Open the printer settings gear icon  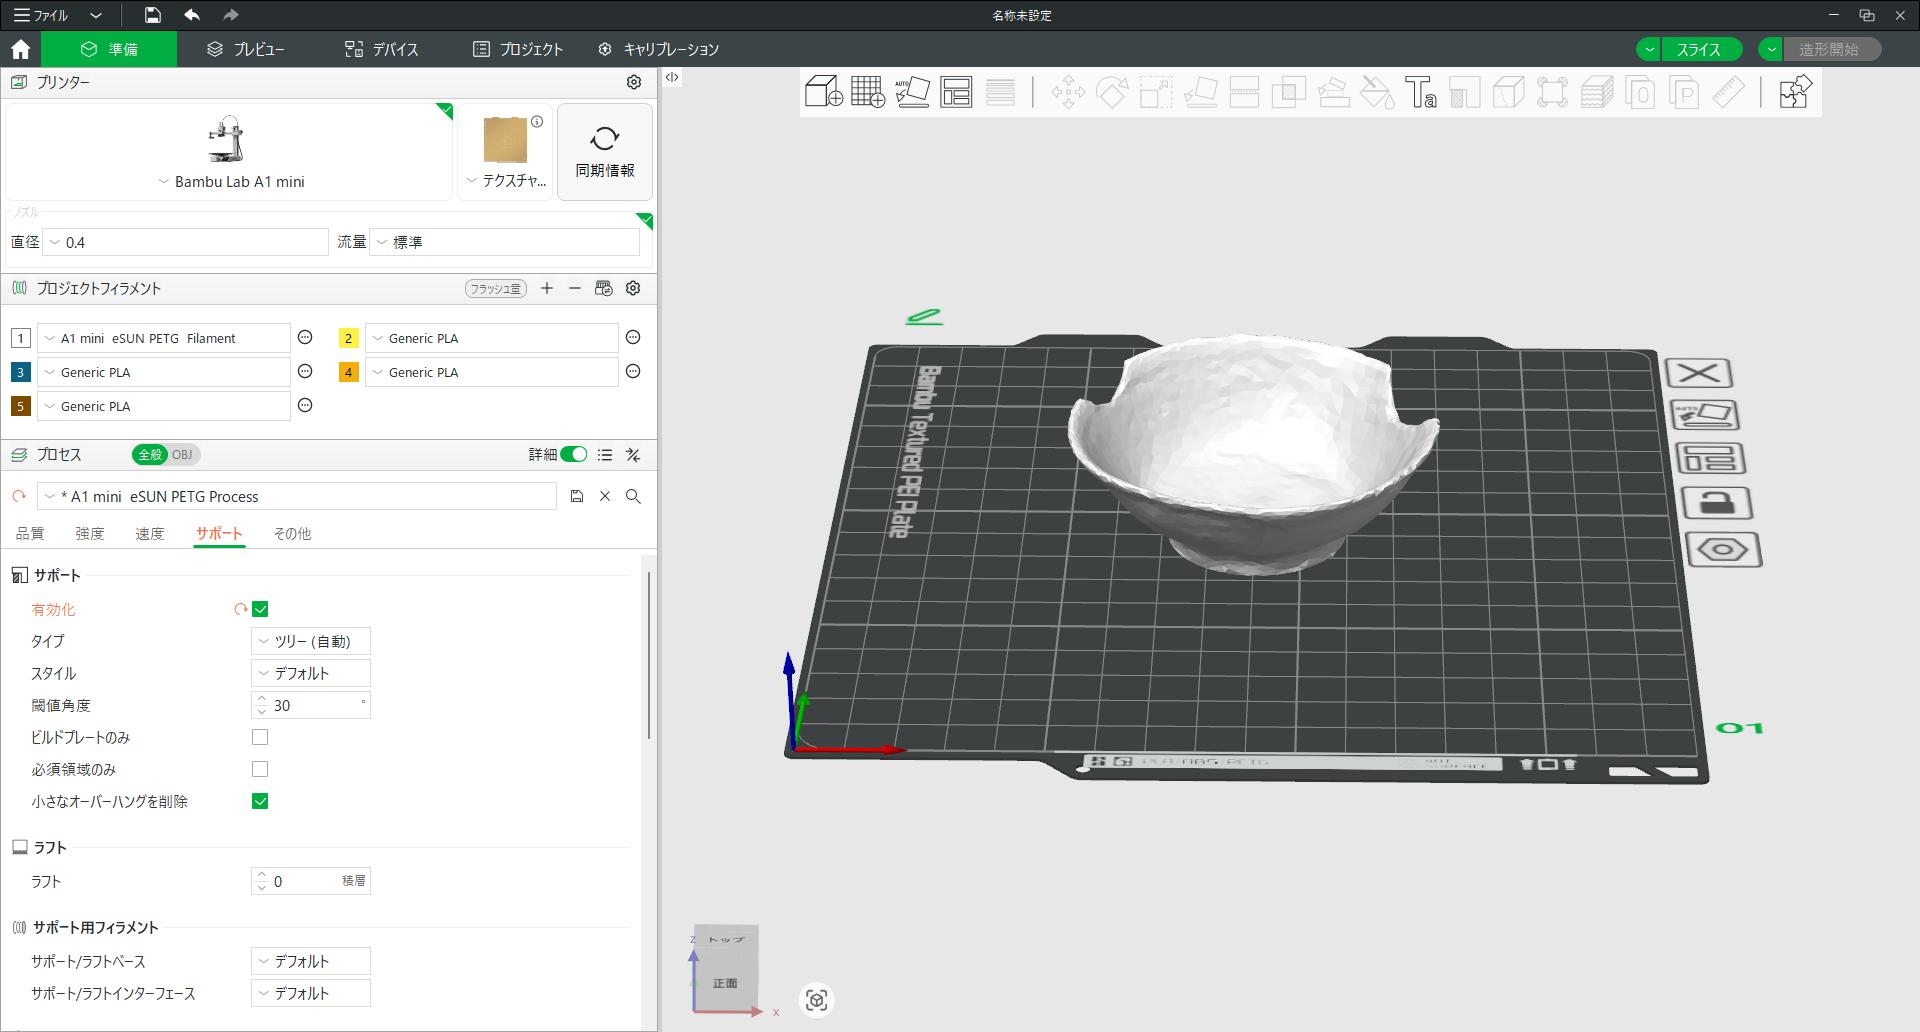click(633, 82)
